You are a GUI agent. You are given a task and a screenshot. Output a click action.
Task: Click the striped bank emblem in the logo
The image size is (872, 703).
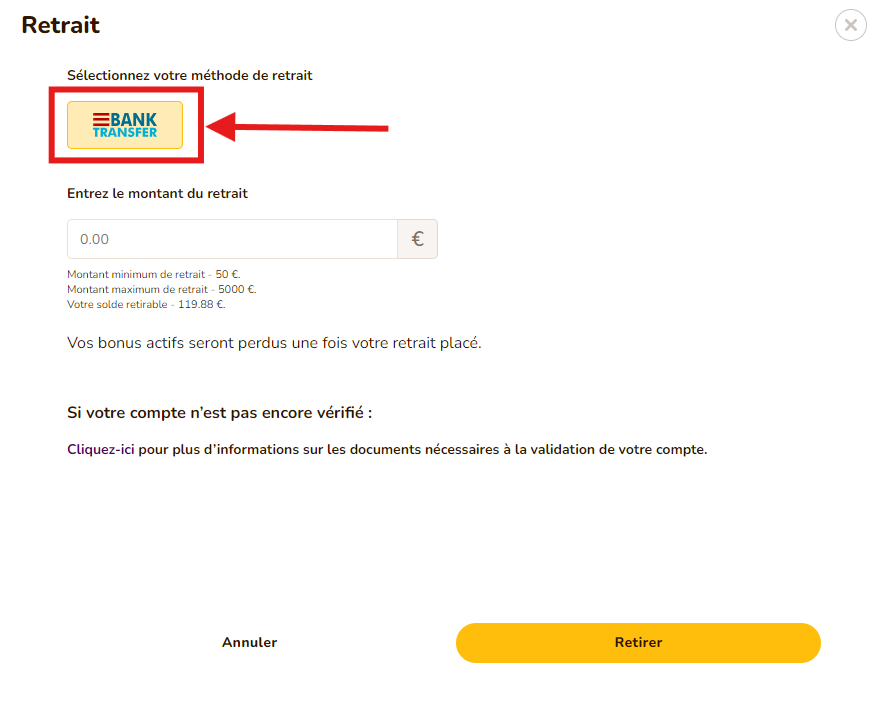(x=100, y=118)
